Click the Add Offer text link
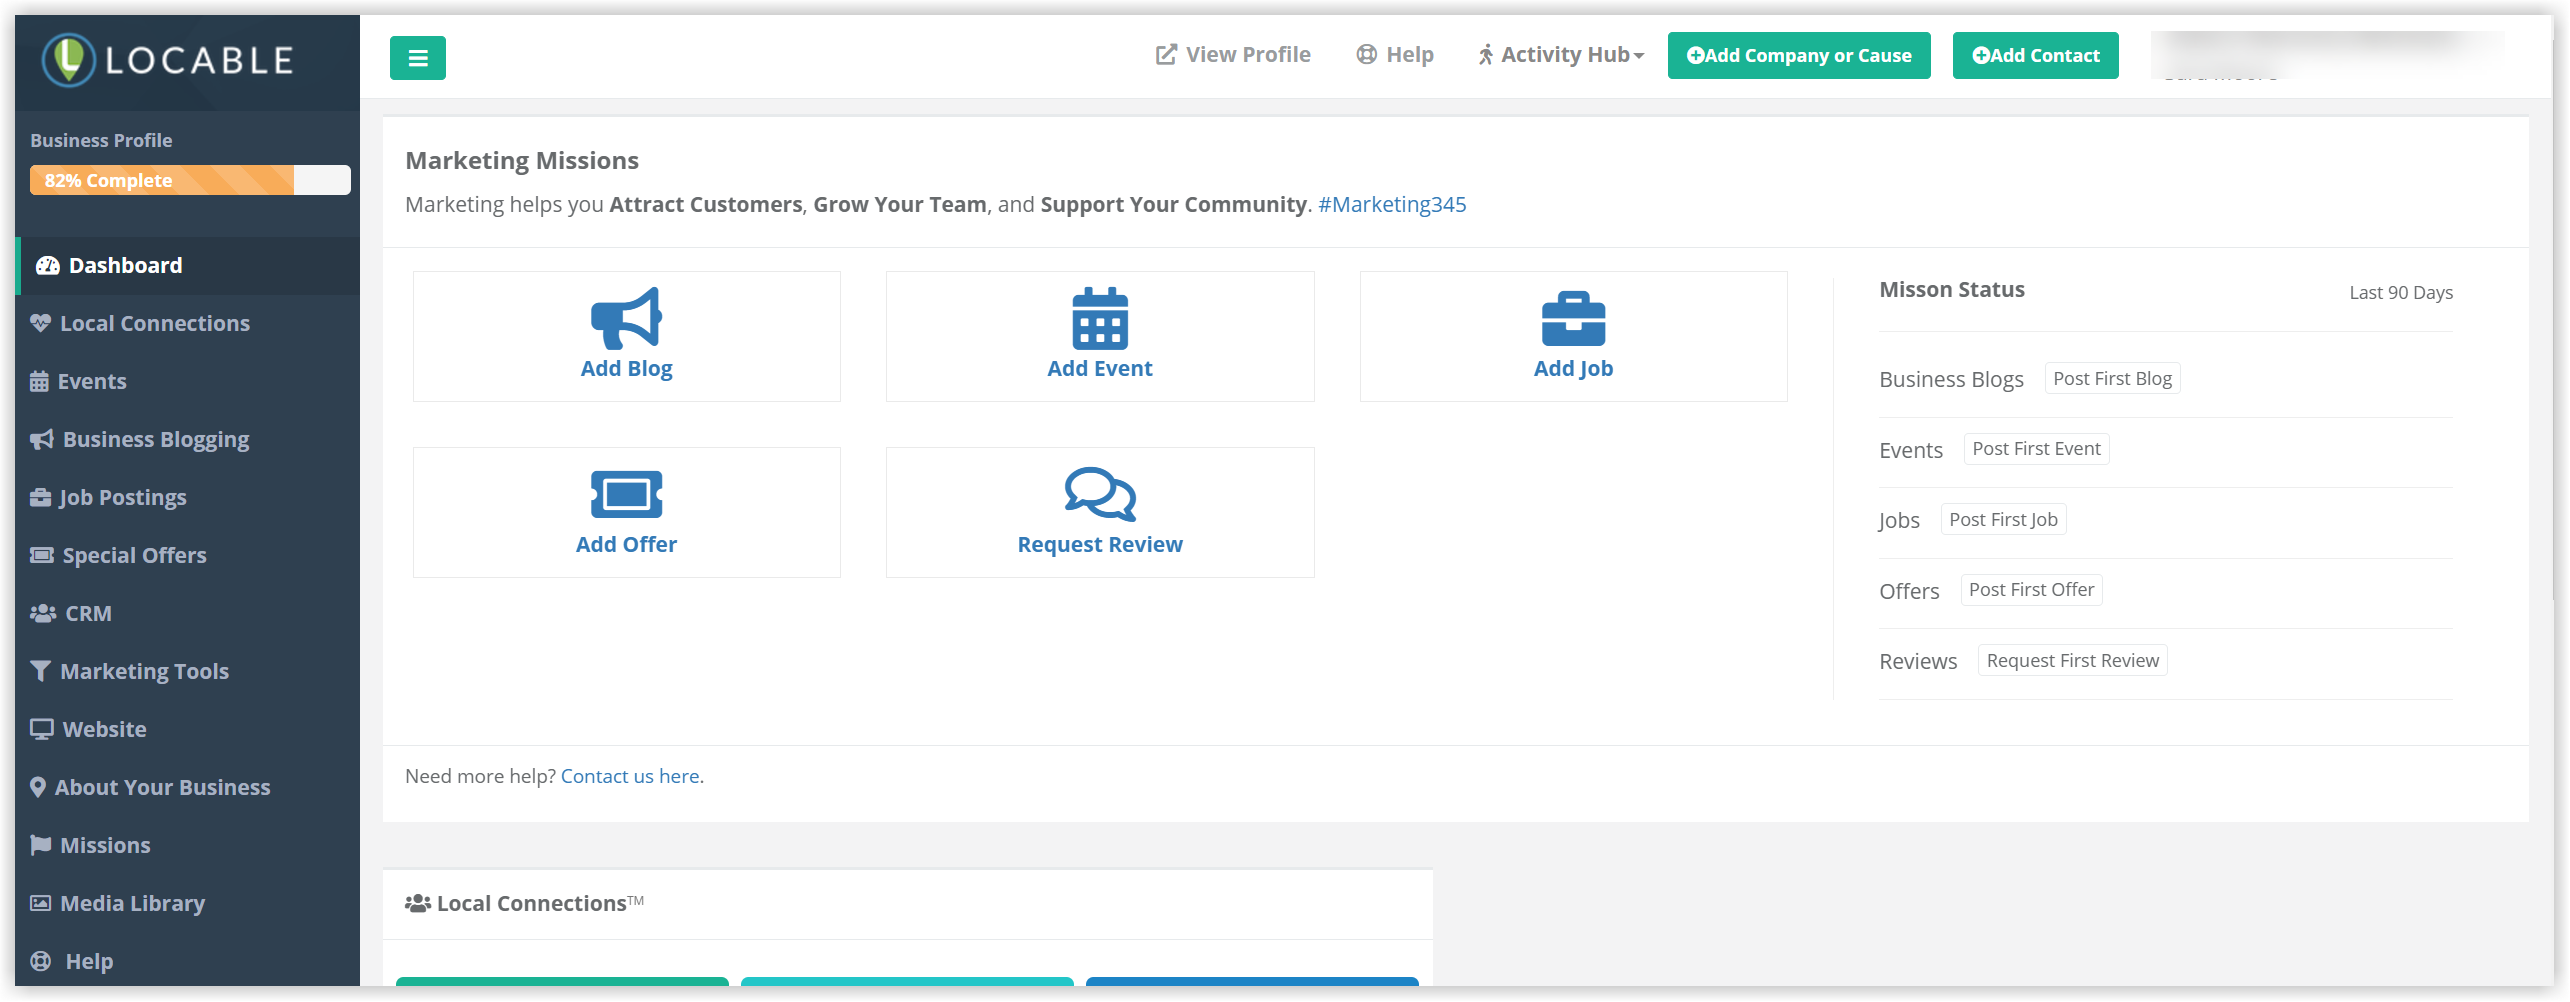This screenshot has width=2570, height=1002. (626, 545)
